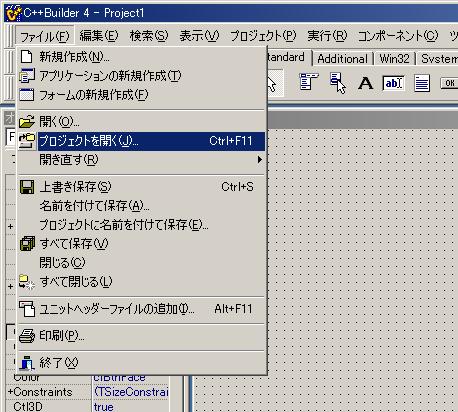Choose ユニットヘッダーファイルの追加 entry
Image resolution: width=458 pixels, height=412 pixels.
(x=141, y=309)
